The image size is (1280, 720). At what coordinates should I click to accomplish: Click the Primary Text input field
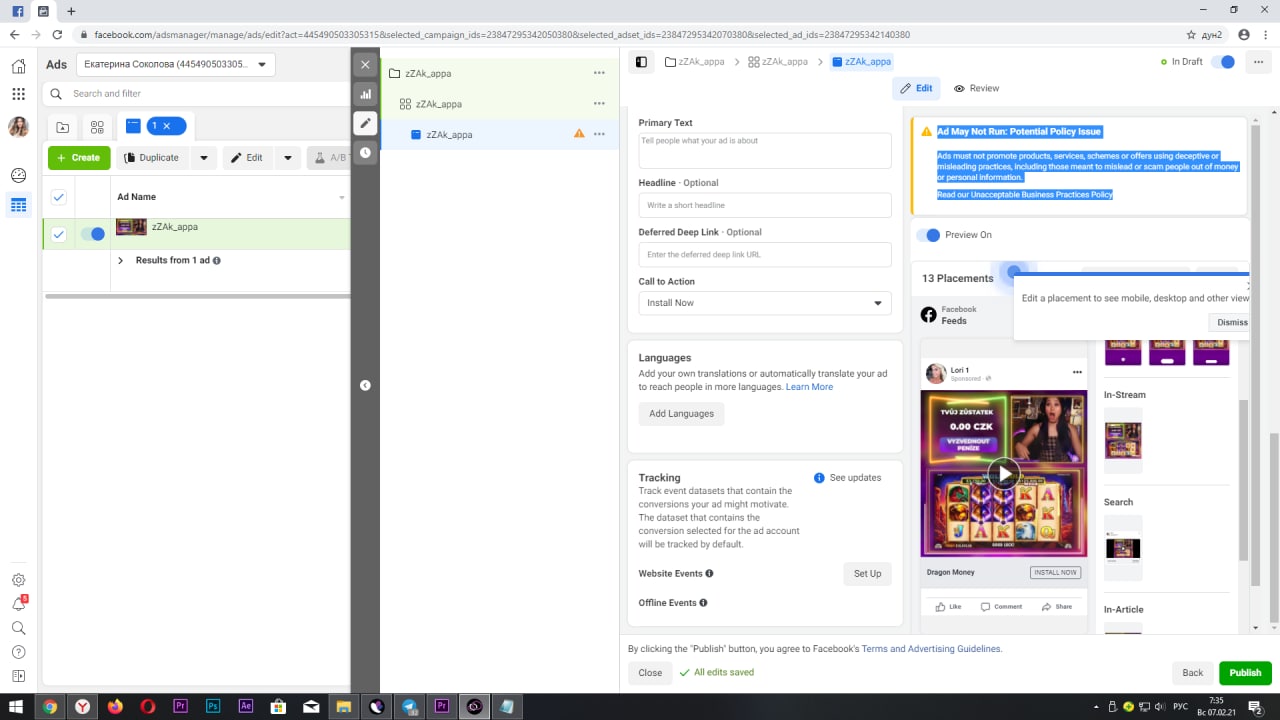coord(765,151)
